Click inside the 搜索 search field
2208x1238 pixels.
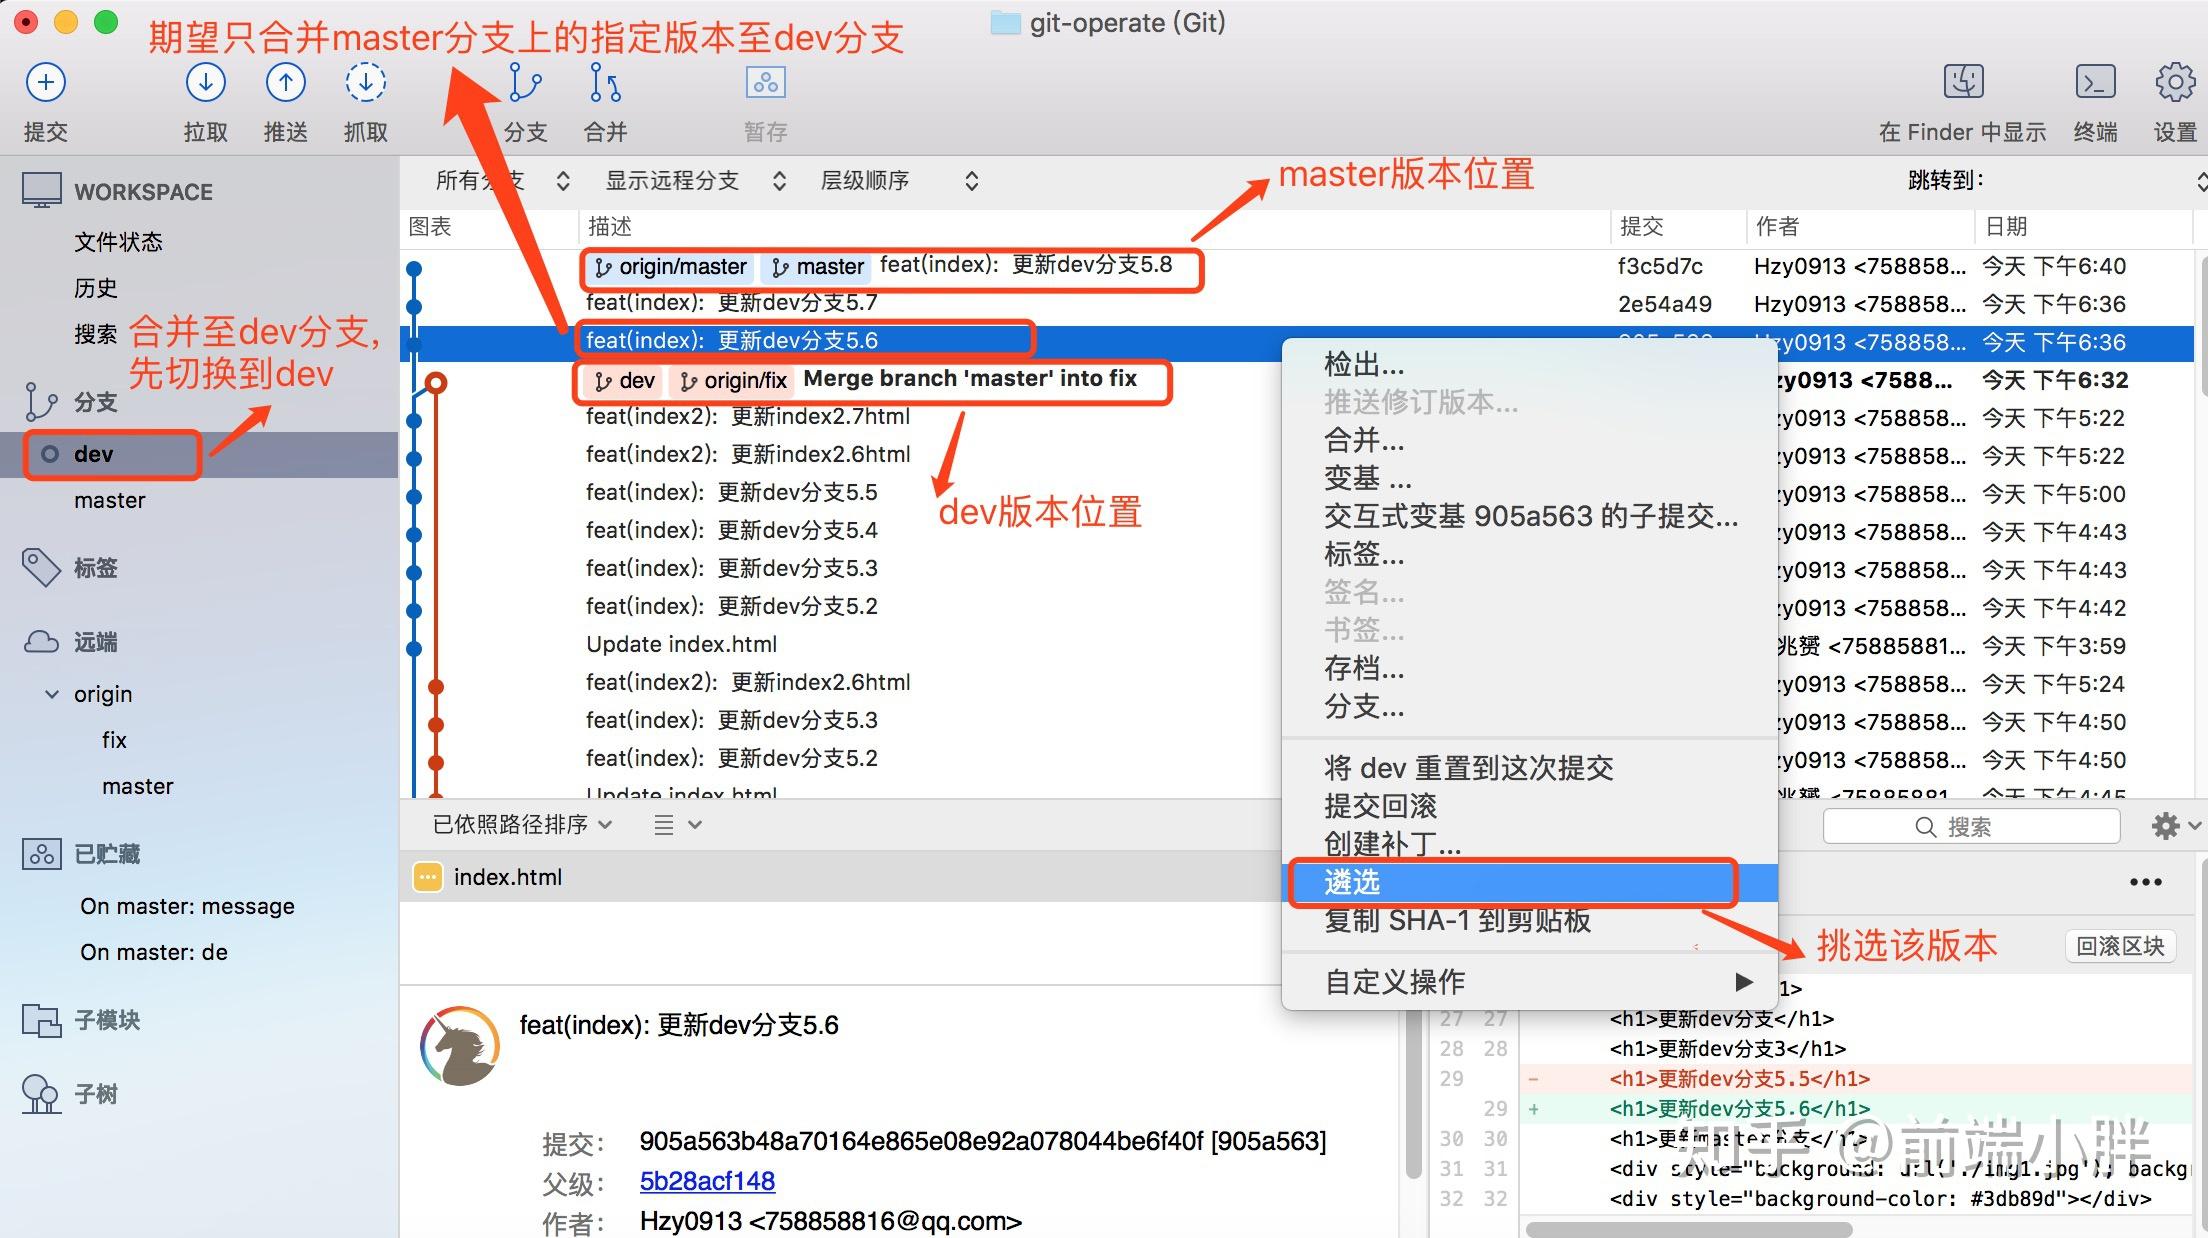[x=1970, y=825]
